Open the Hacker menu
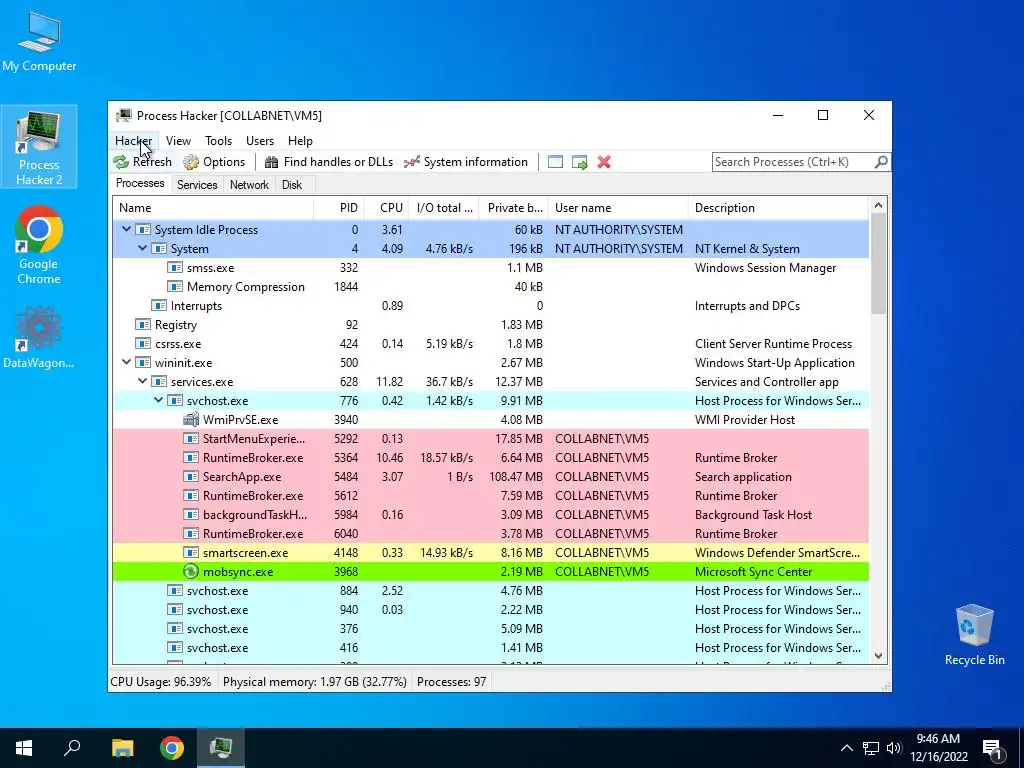 click(133, 140)
